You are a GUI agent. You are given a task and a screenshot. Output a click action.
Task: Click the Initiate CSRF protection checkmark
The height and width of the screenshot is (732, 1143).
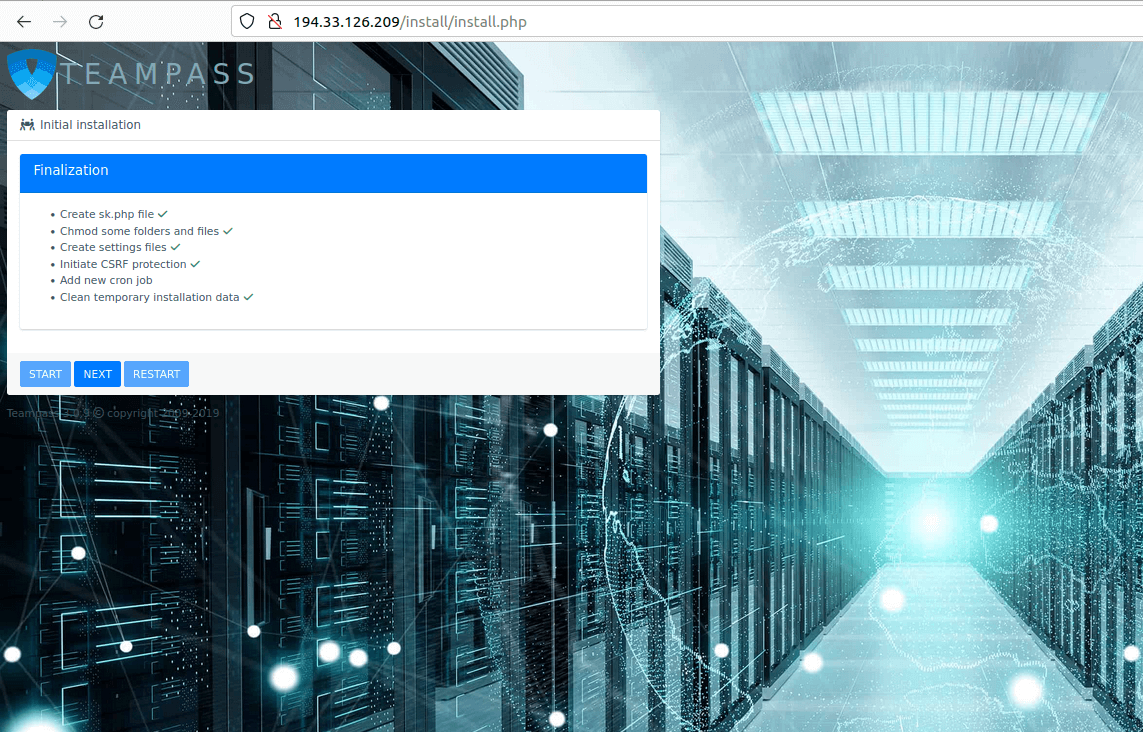pyautogui.click(x=195, y=264)
